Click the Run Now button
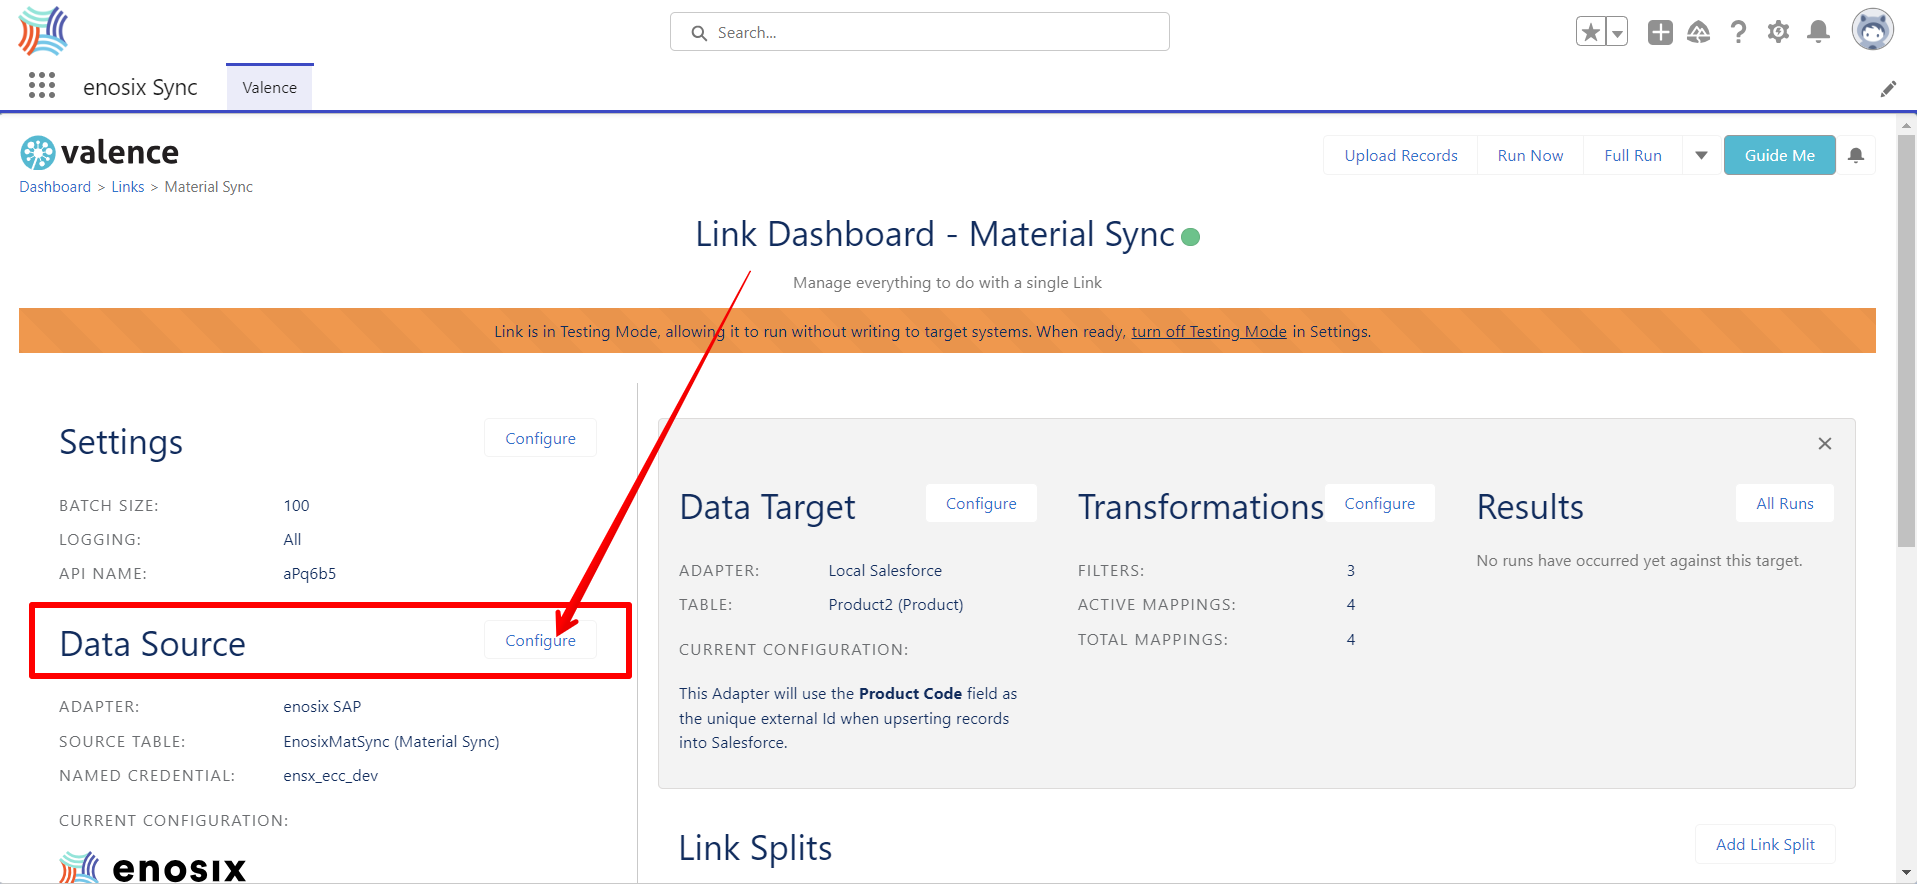This screenshot has height=884, width=1917. click(x=1530, y=155)
